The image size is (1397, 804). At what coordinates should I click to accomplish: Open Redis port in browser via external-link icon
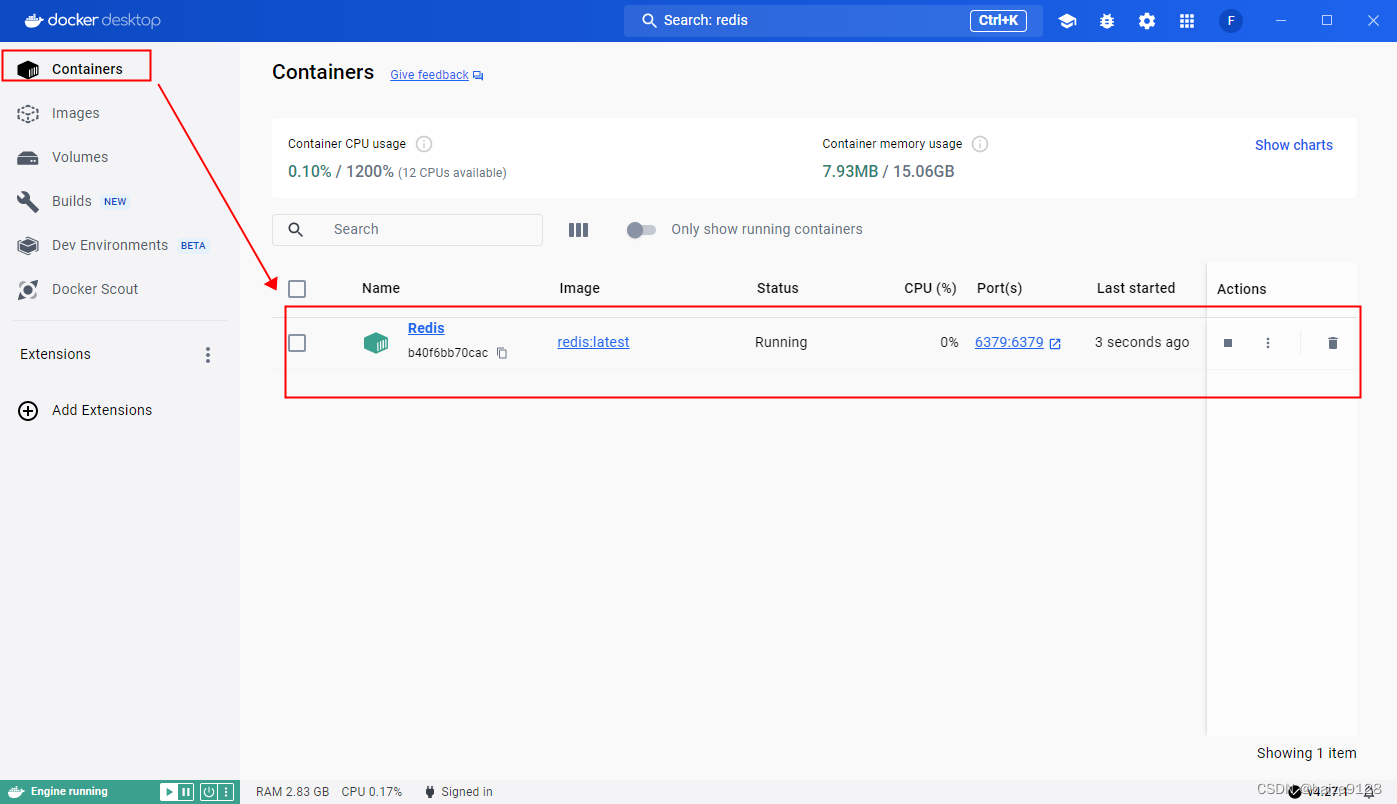(1055, 343)
